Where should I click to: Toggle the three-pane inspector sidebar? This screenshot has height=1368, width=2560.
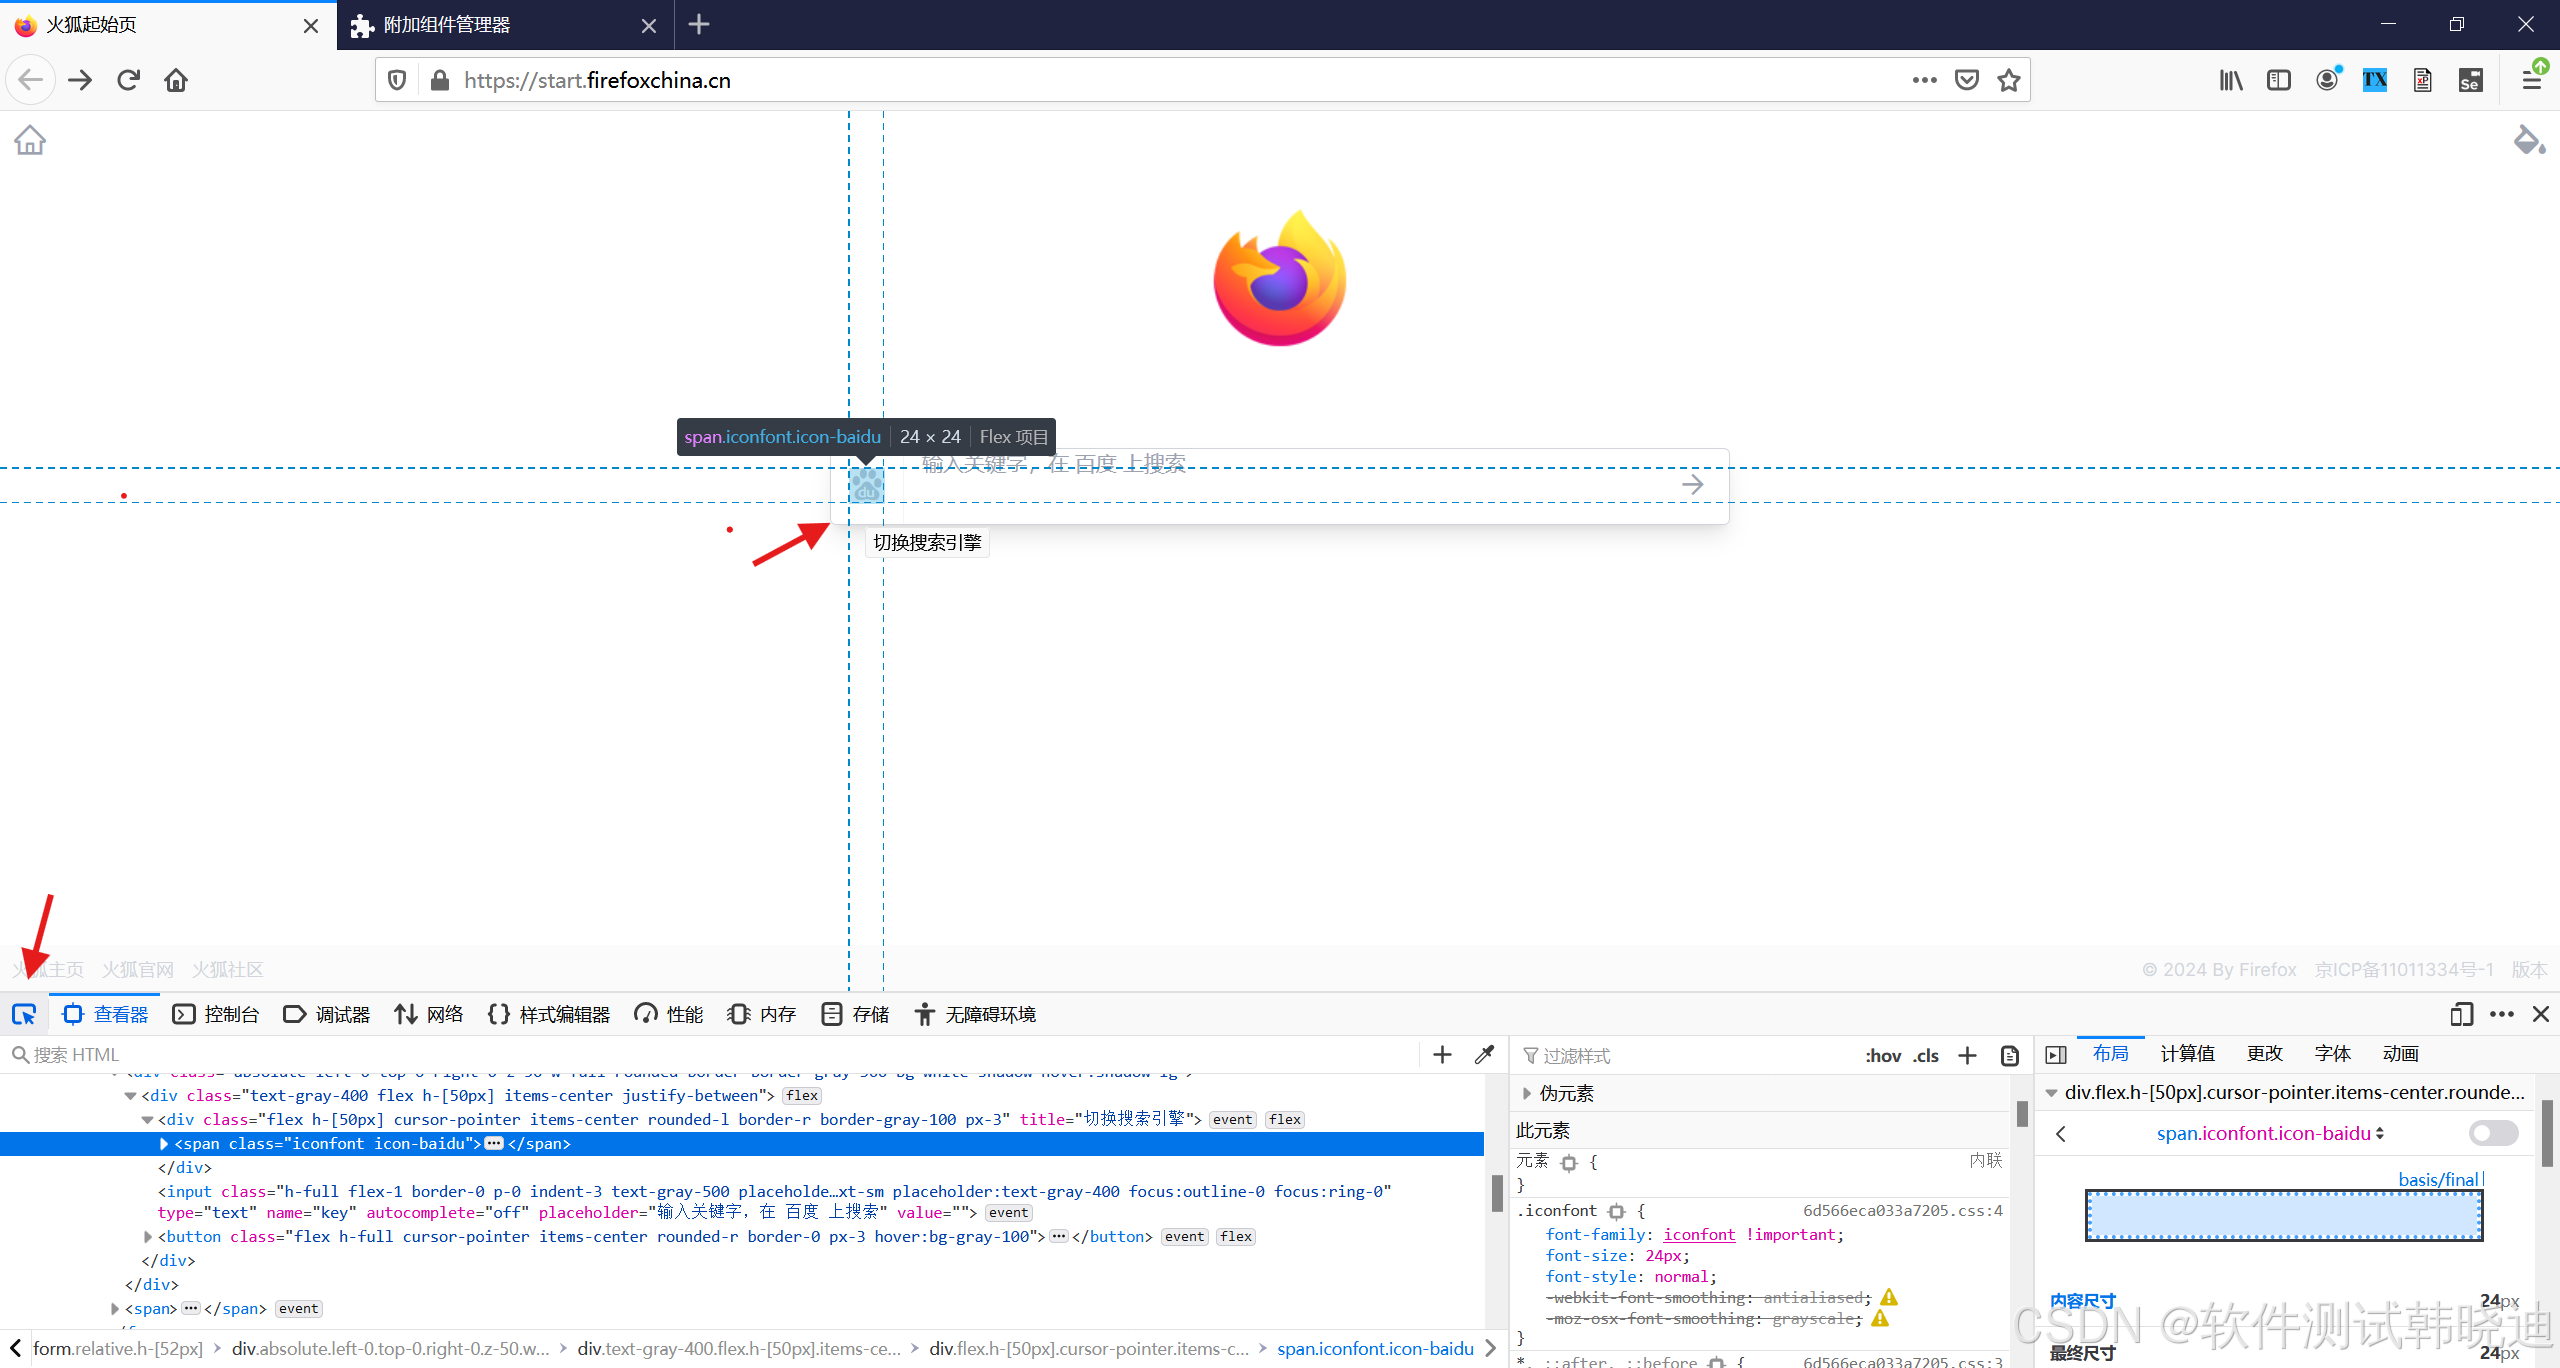coord(2056,1054)
